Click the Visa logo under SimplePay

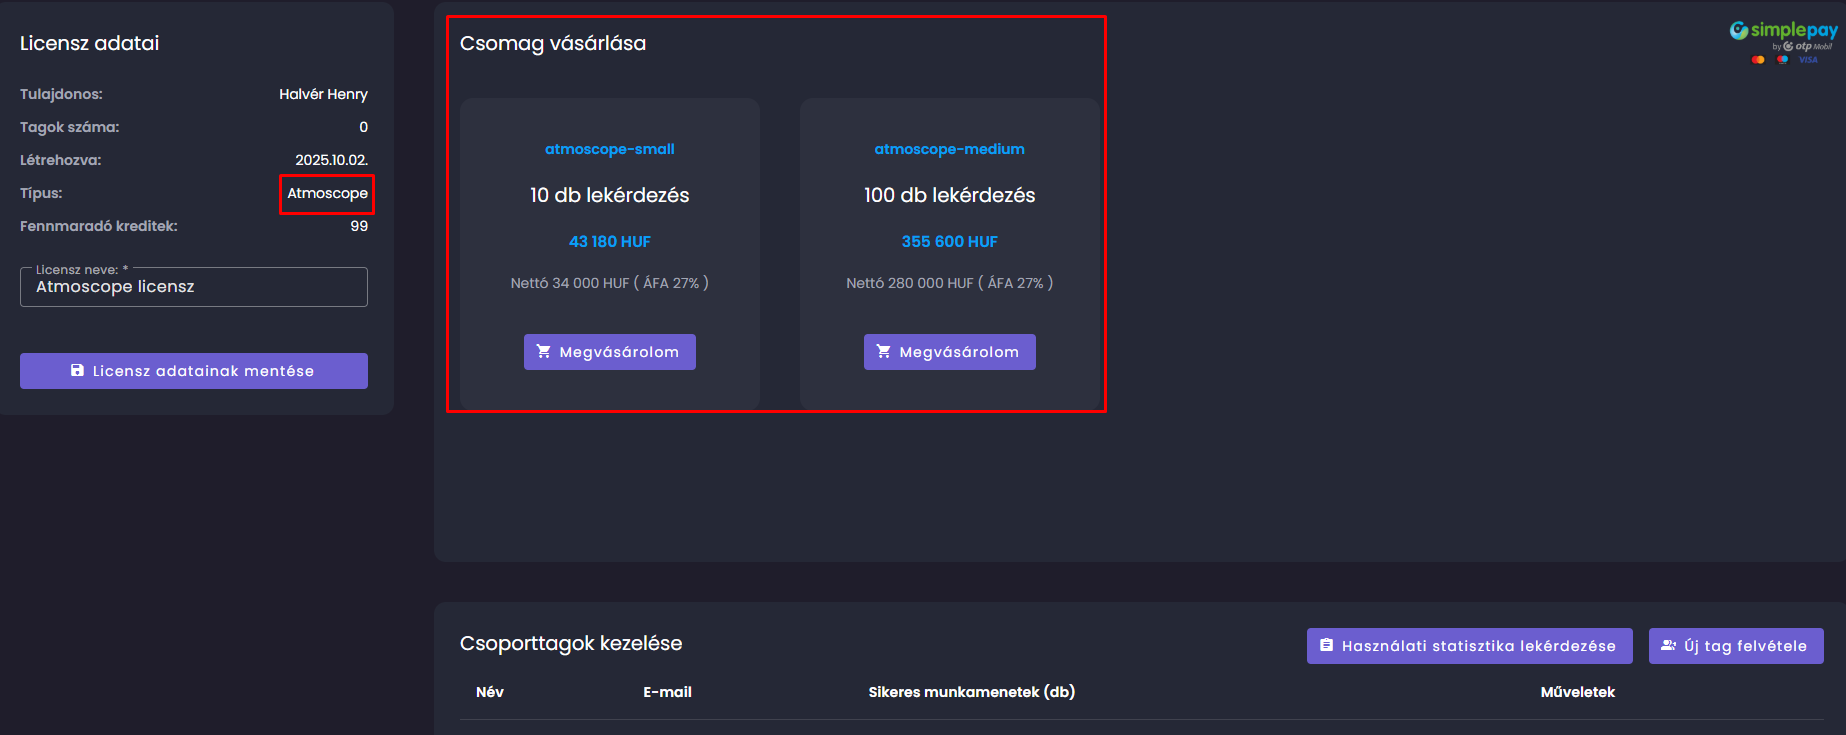[1808, 60]
